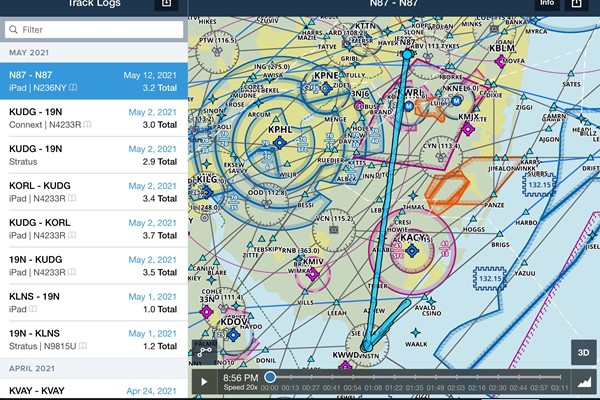Click the playback timeline scrubber handle
Screen dimensions: 600x400
tap(270, 377)
